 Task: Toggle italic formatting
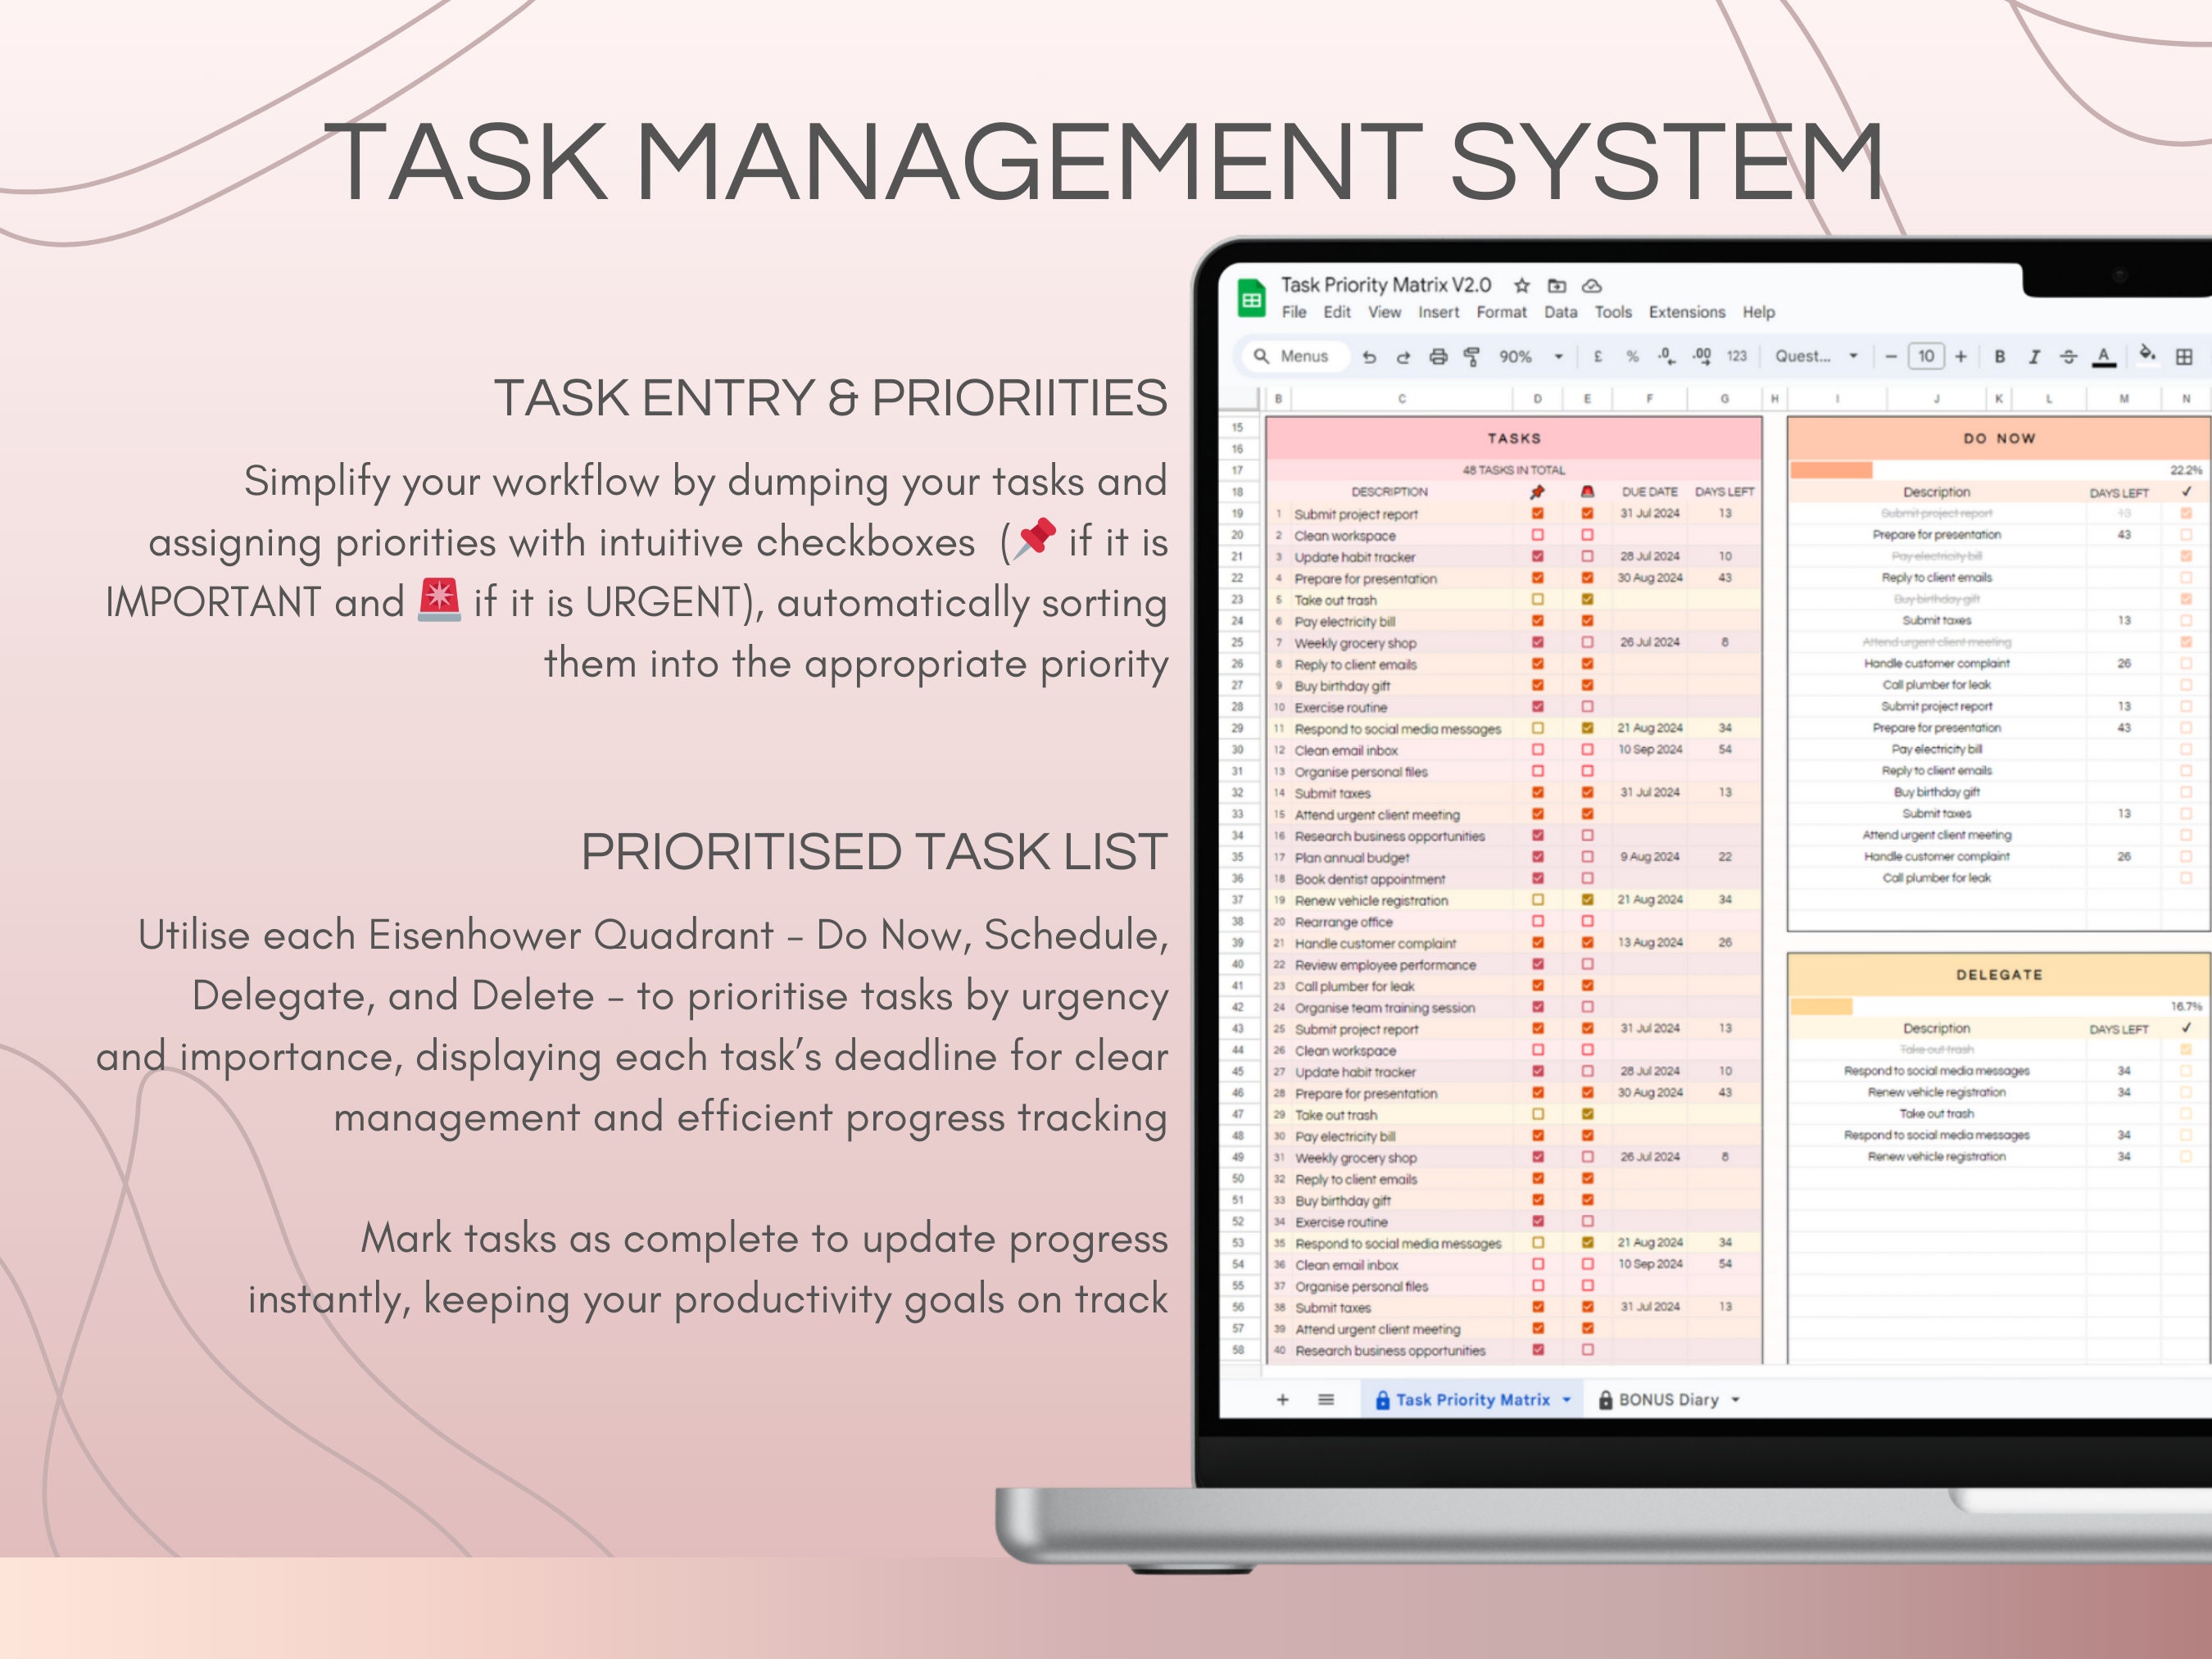(x=2033, y=357)
